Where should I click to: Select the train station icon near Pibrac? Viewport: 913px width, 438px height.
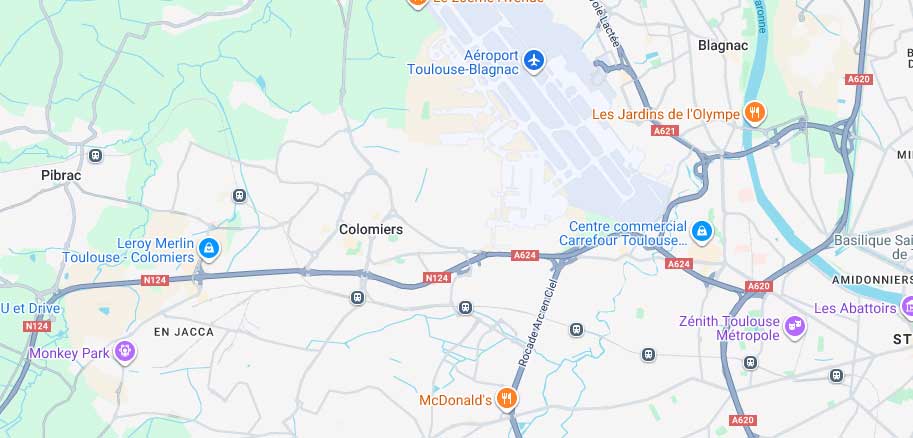[95, 156]
